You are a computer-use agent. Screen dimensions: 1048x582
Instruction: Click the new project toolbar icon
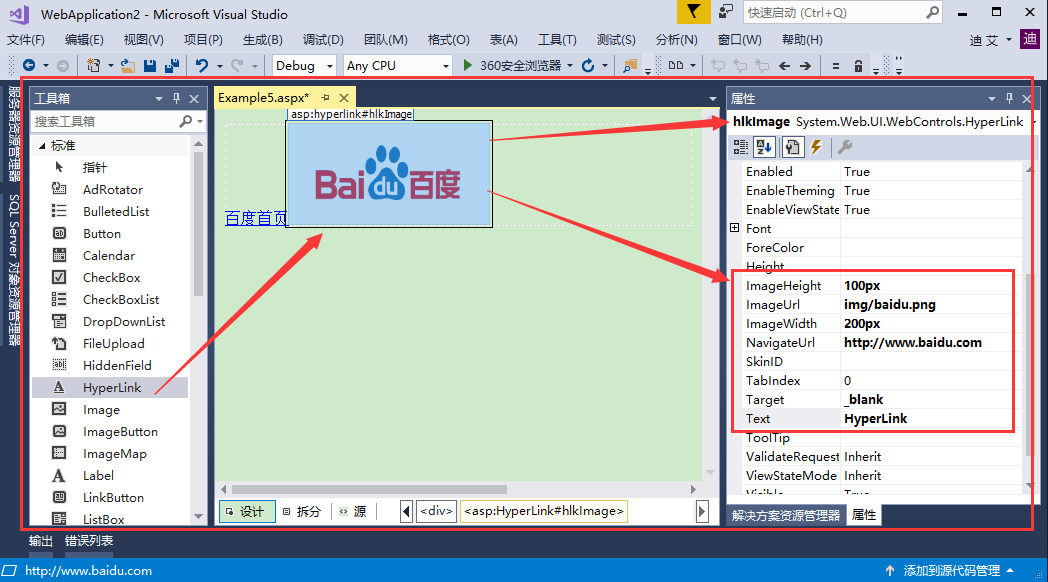94,65
